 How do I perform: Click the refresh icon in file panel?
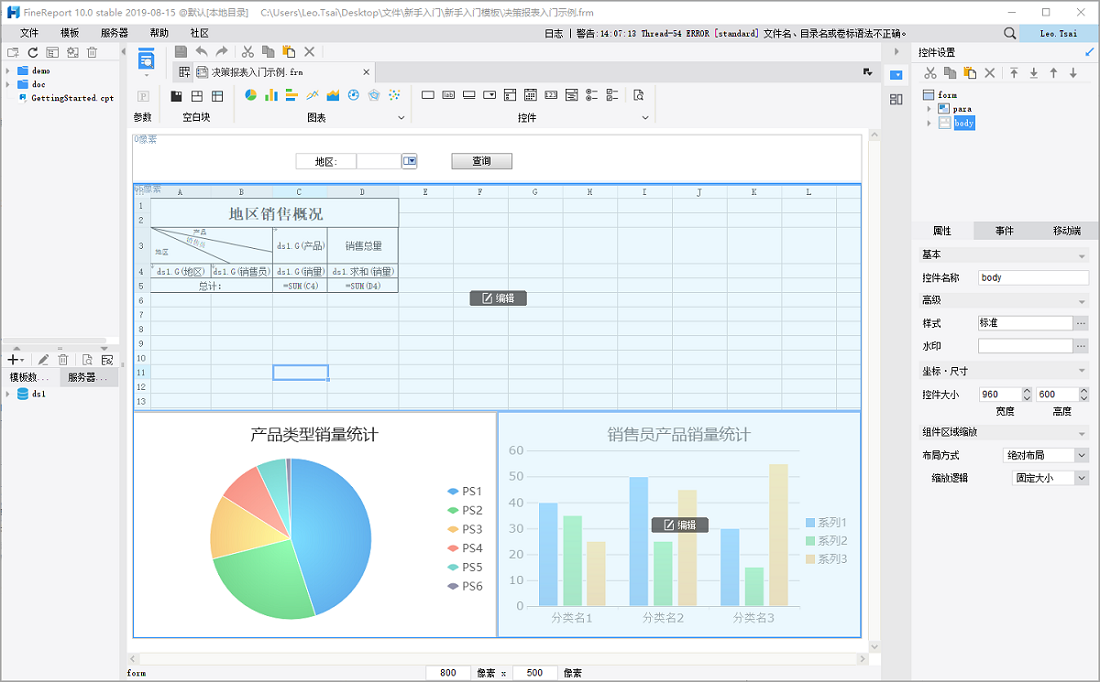(x=32, y=53)
